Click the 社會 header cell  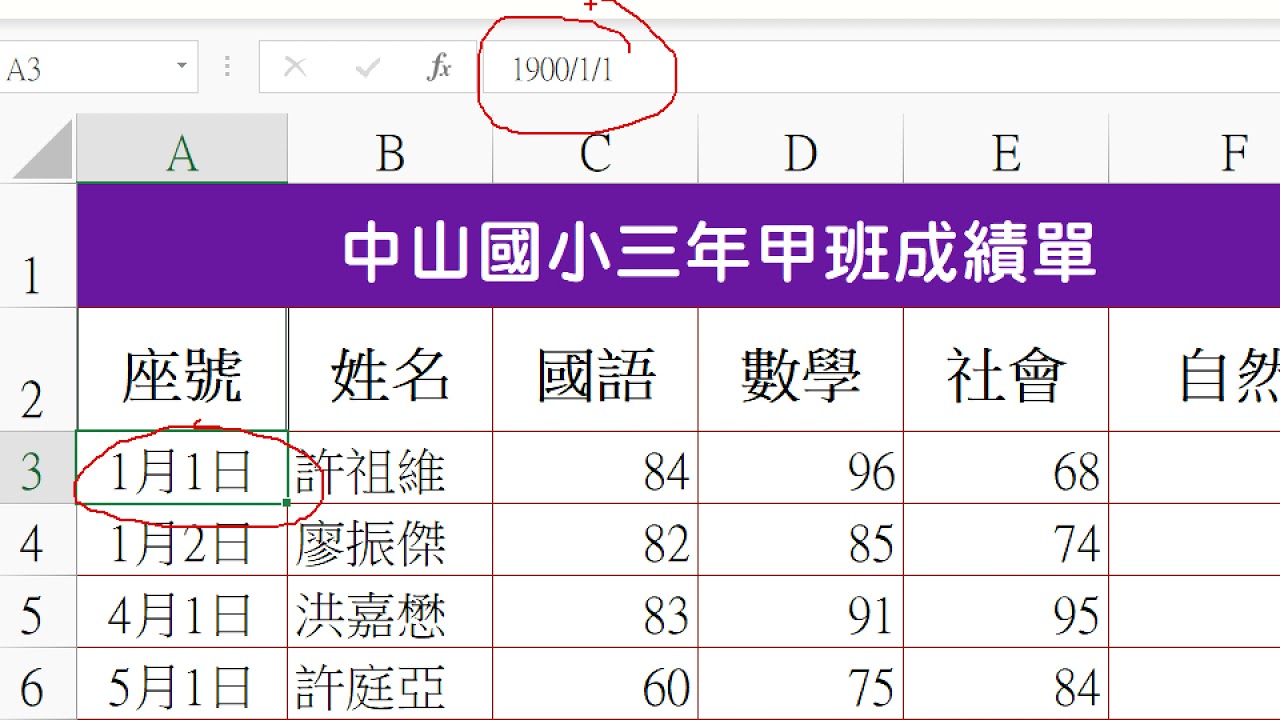1006,369
